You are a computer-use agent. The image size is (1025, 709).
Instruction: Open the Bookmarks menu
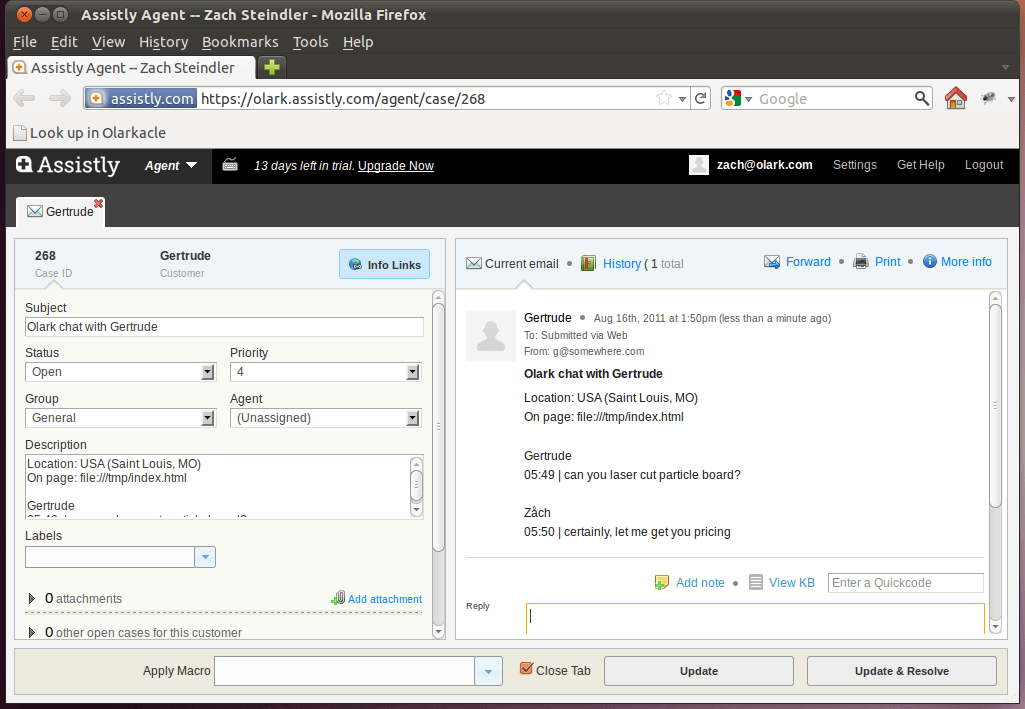239,42
